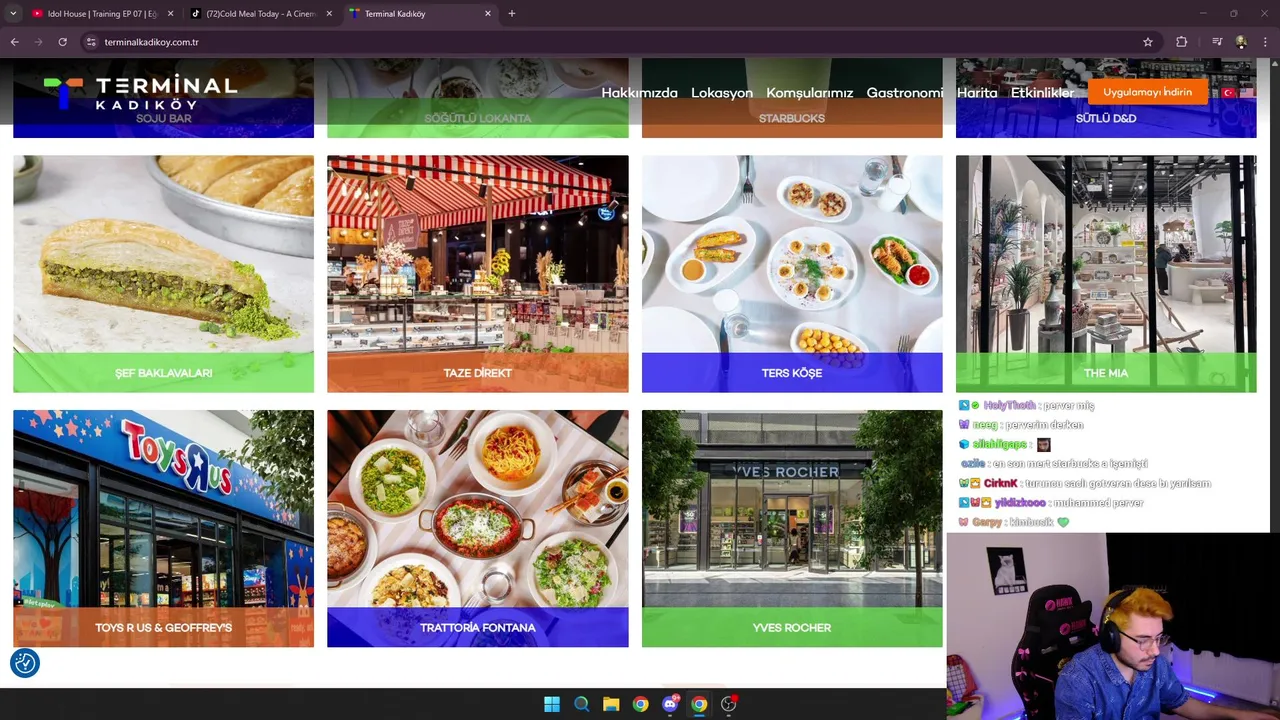The height and width of the screenshot is (720, 1280).
Task: Open OBS Studio from the taskbar
Action: (728, 704)
